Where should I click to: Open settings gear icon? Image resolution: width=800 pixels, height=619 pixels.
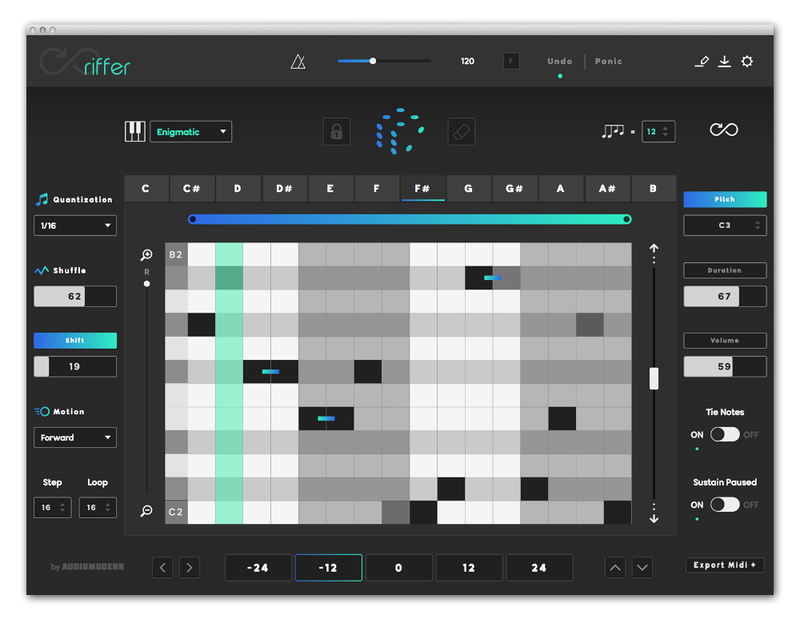pos(747,62)
